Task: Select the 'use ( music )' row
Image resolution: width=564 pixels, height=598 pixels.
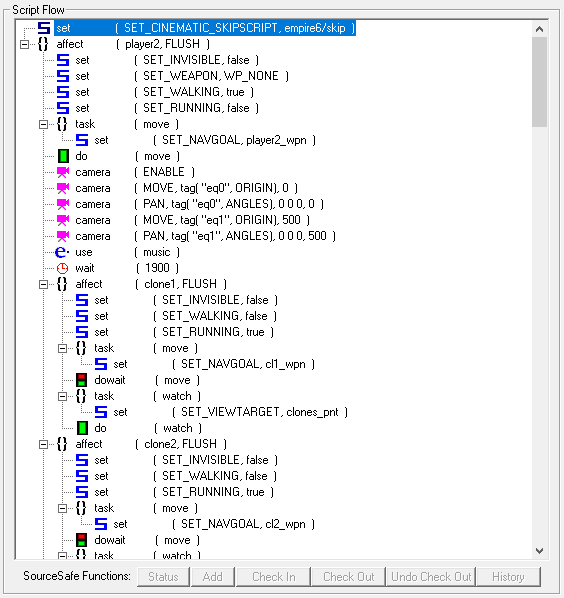Action: click(x=127, y=252)
